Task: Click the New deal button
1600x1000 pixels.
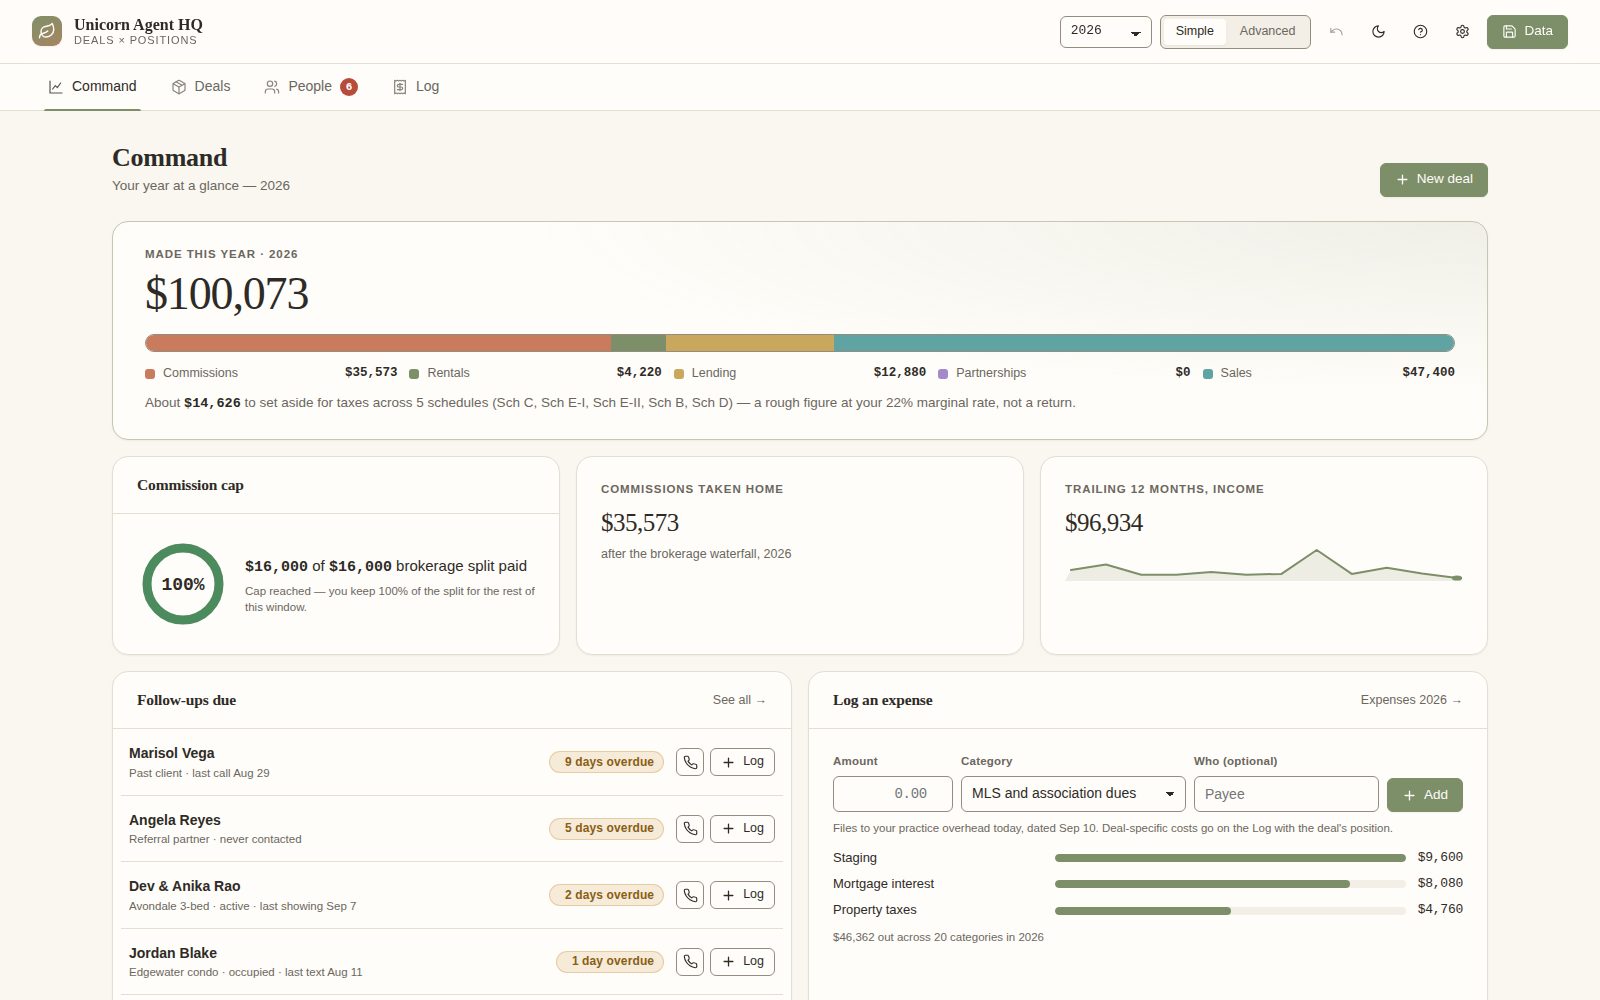Action: click(1434, 180)
